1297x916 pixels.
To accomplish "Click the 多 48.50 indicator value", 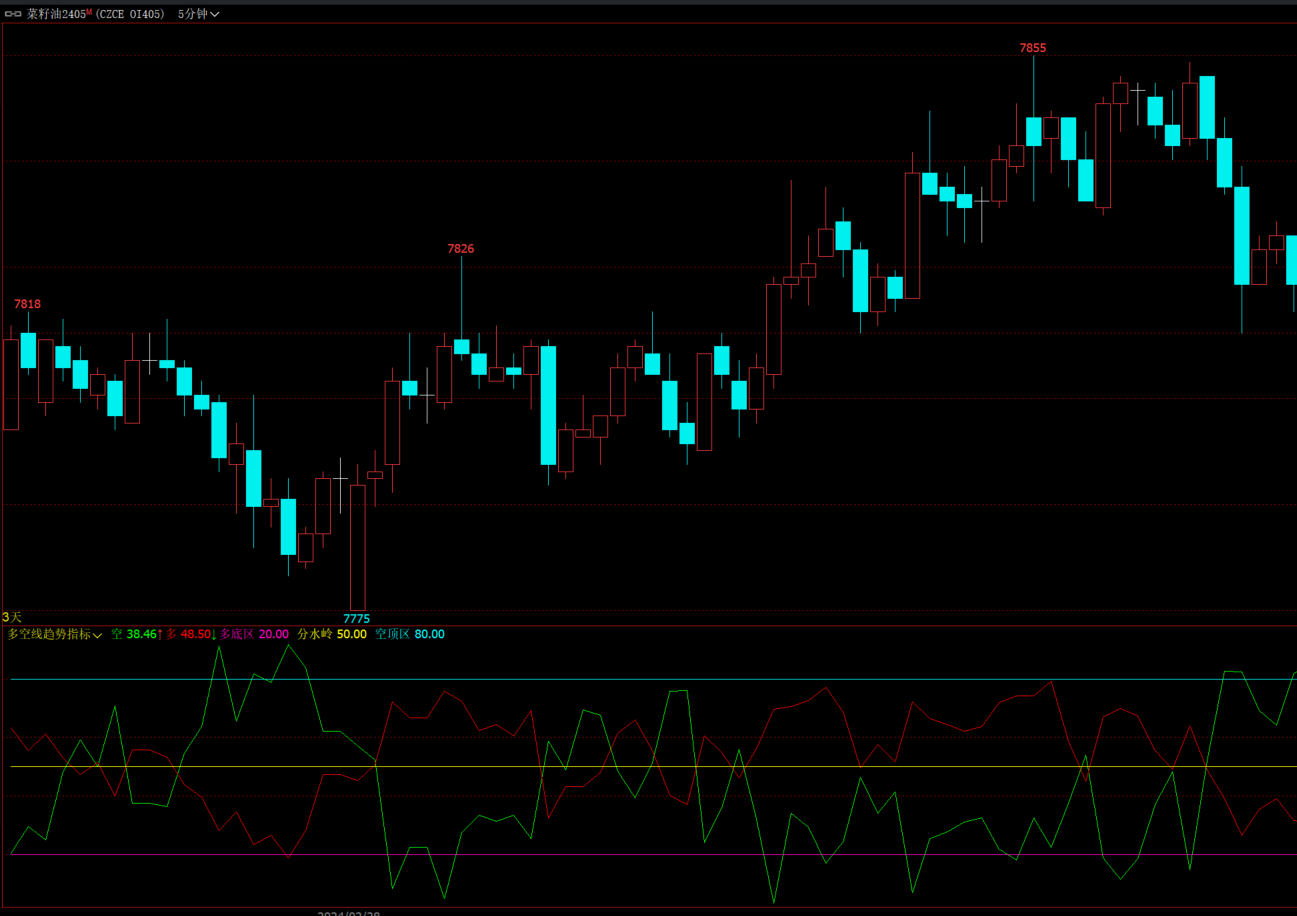I will (x=188, y=634).
